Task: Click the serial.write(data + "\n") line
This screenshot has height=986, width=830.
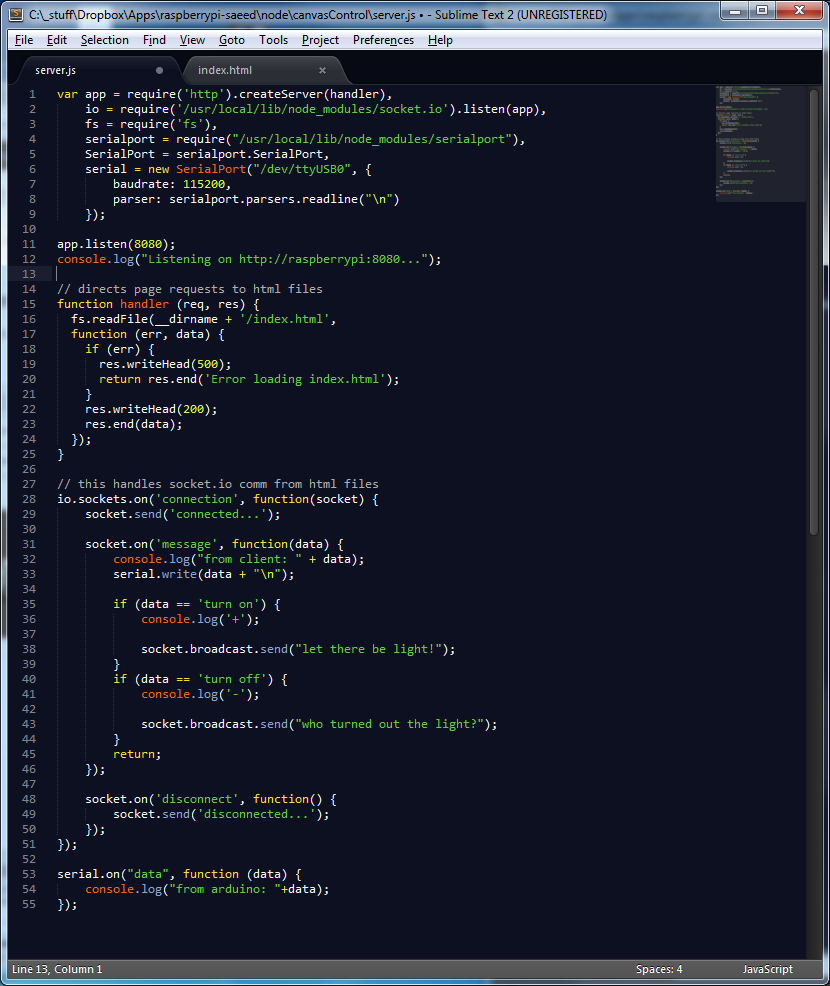Action: coord(204,574)
